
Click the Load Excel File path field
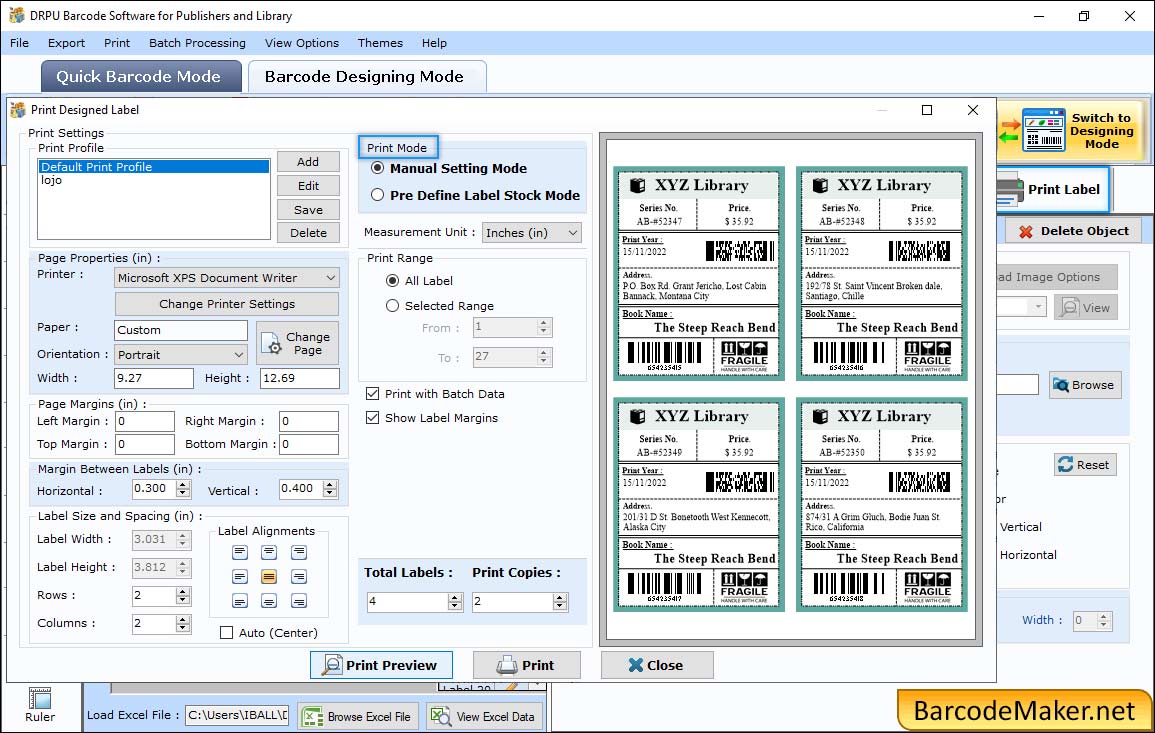[236, 715]
